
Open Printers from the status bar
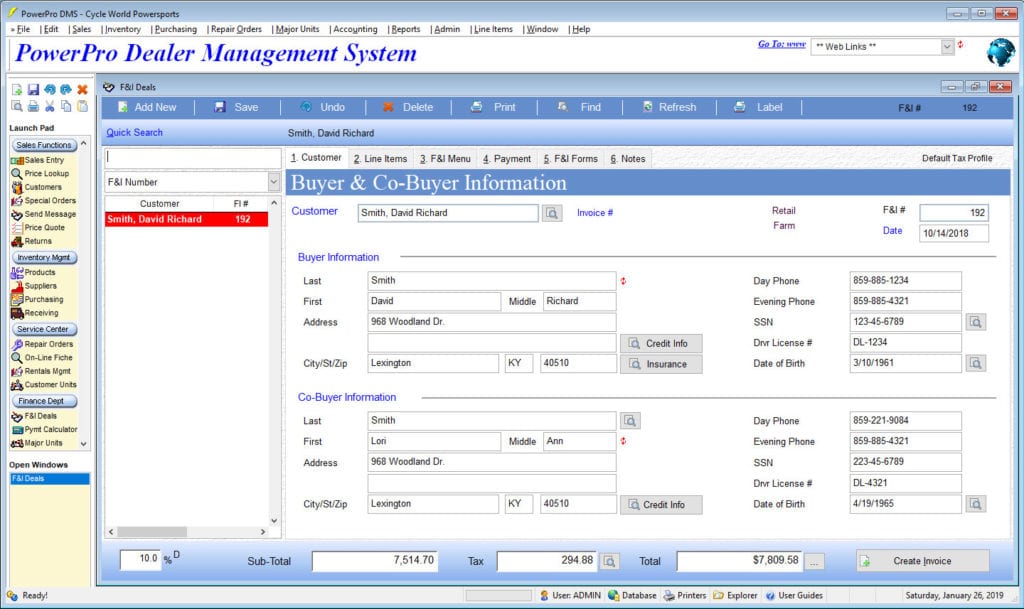coord(684,596)
